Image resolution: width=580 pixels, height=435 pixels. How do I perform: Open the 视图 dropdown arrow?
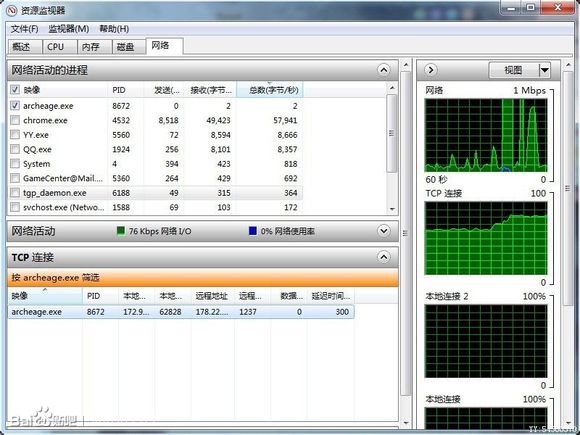[544, 70]
